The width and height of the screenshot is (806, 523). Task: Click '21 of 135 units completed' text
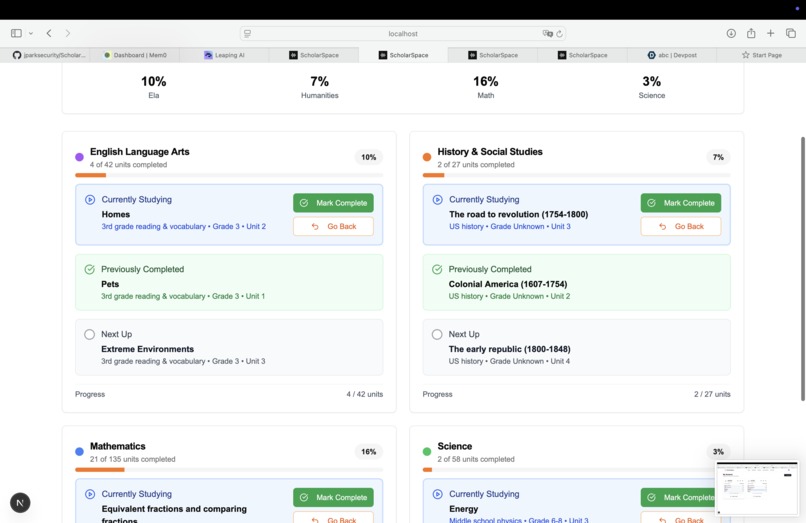[133, 459]
